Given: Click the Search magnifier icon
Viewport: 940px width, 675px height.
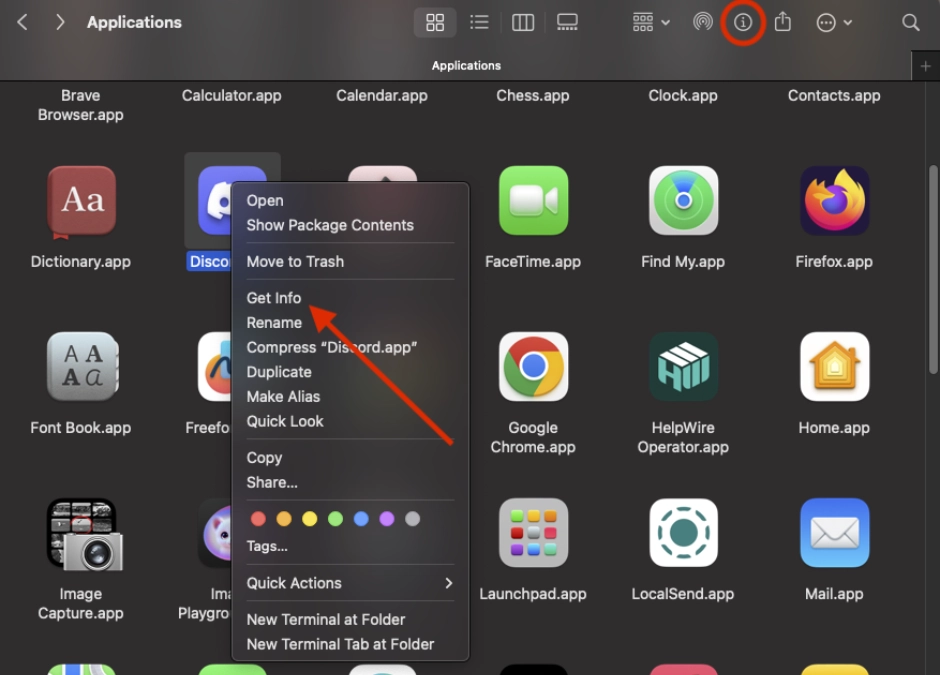Looking at the screenshot, I should click(x=910, y=23).
